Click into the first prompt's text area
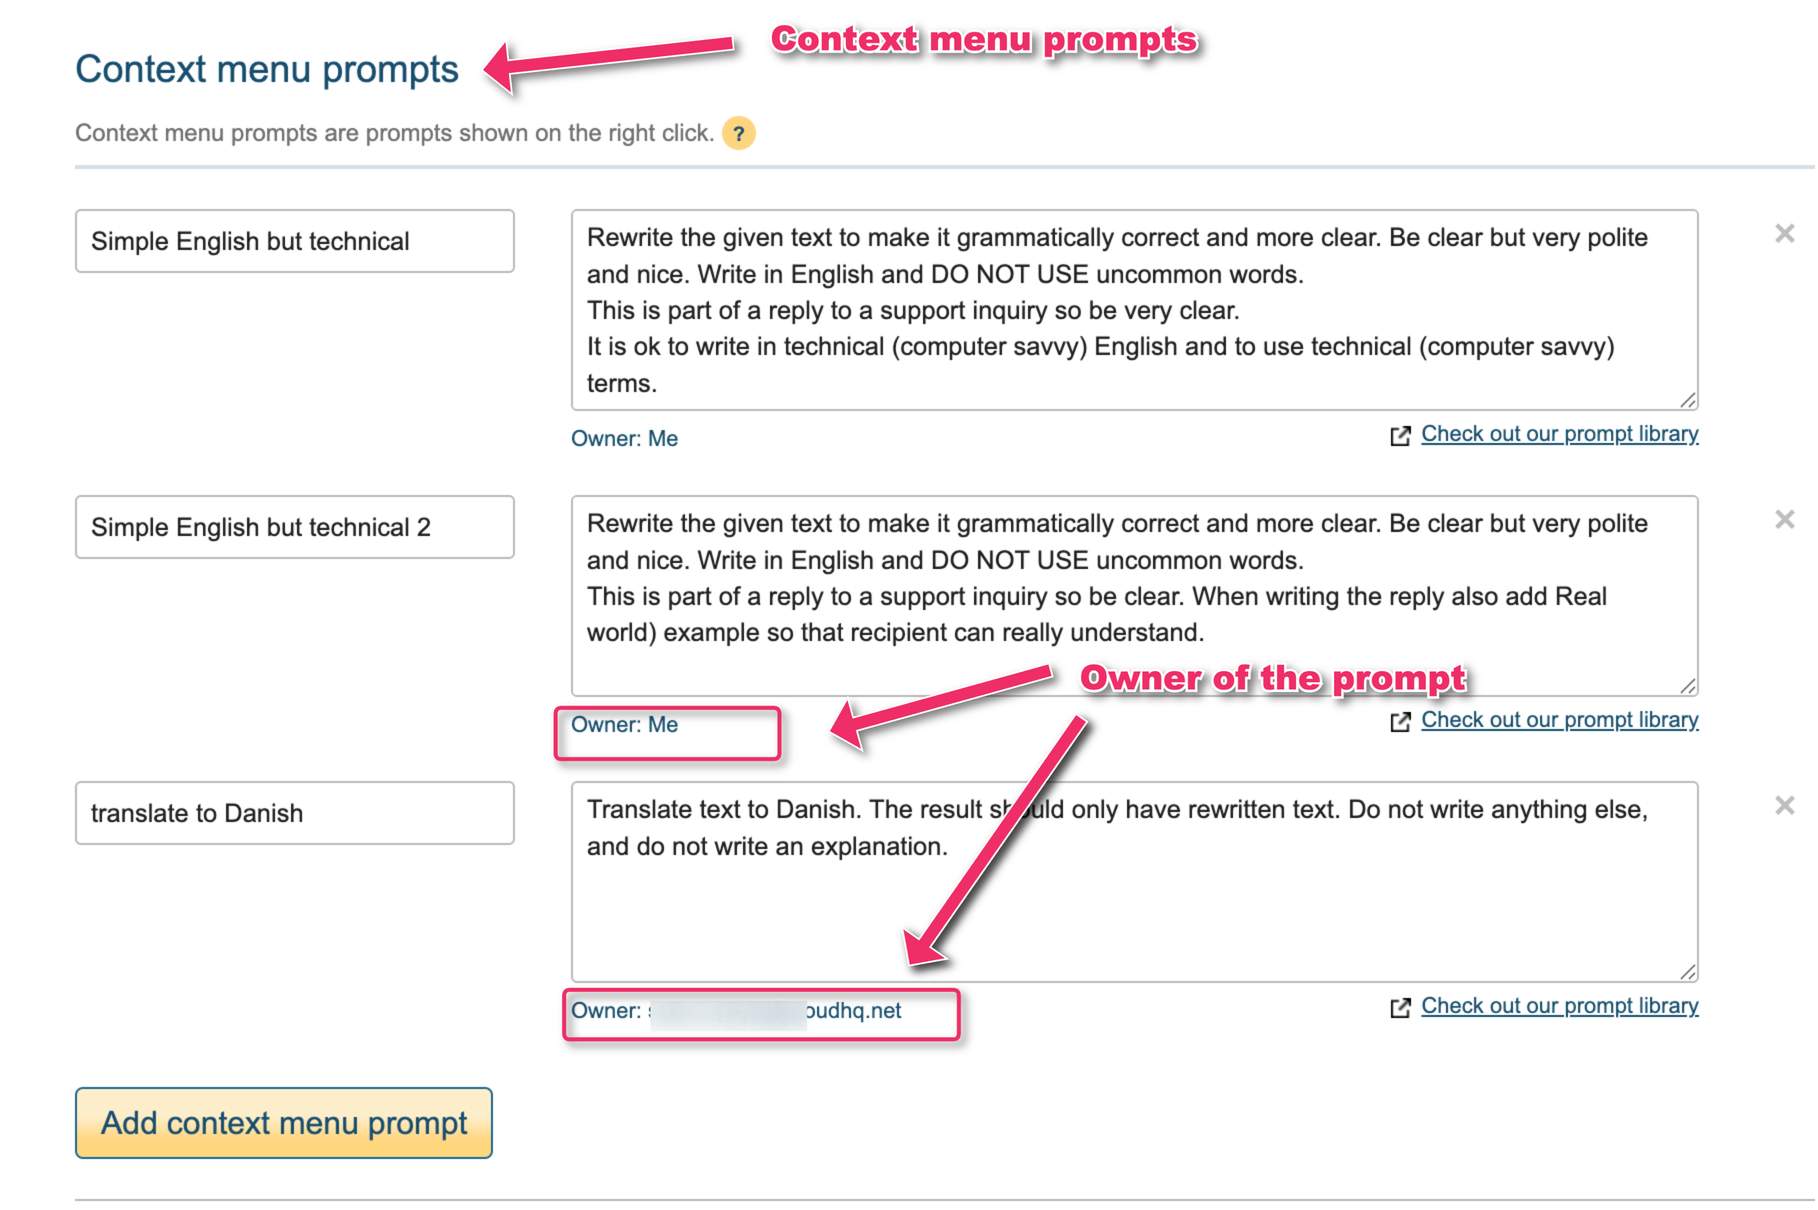Image resolution: width=1818 pixels, height=1210 pixels. (x=1134, y=310)
